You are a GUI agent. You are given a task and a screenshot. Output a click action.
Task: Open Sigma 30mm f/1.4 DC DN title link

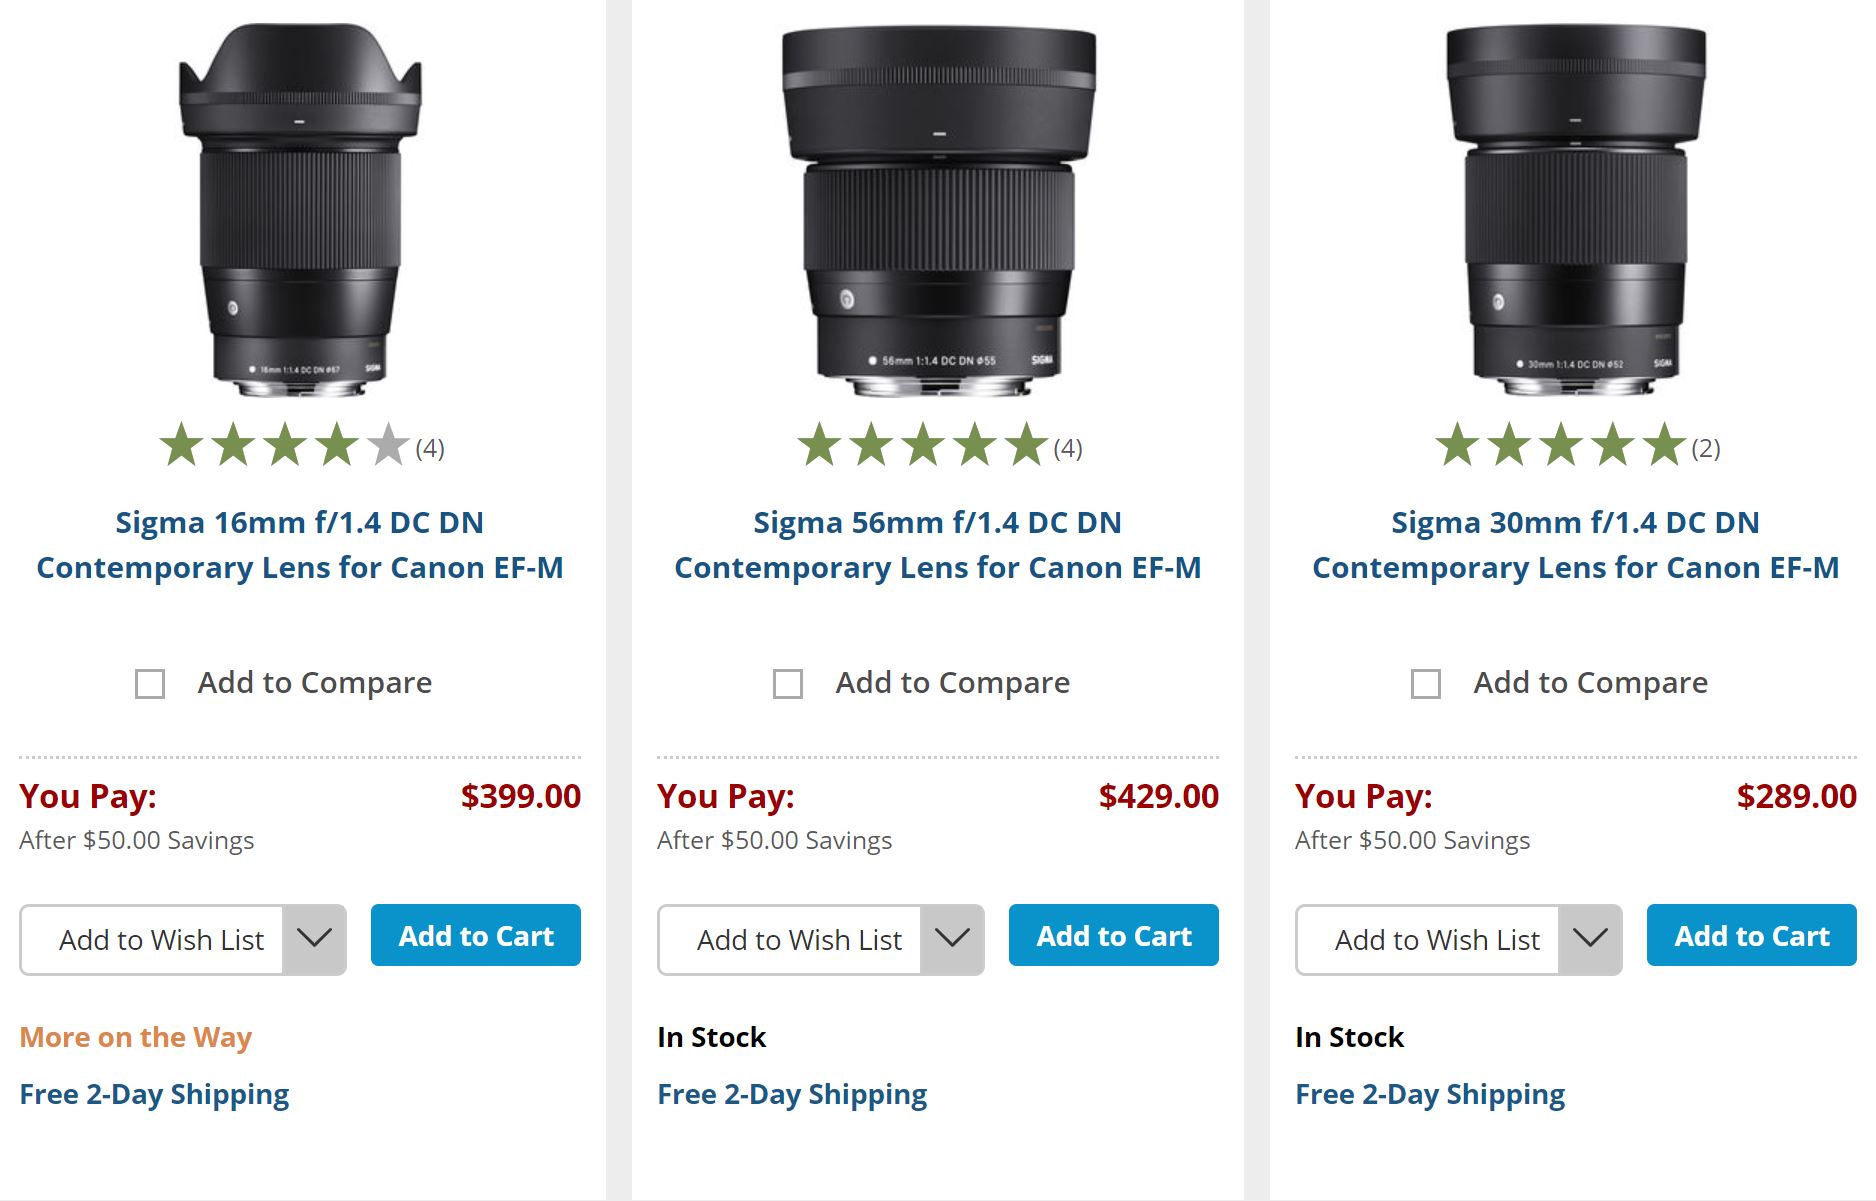(1575, 545)
